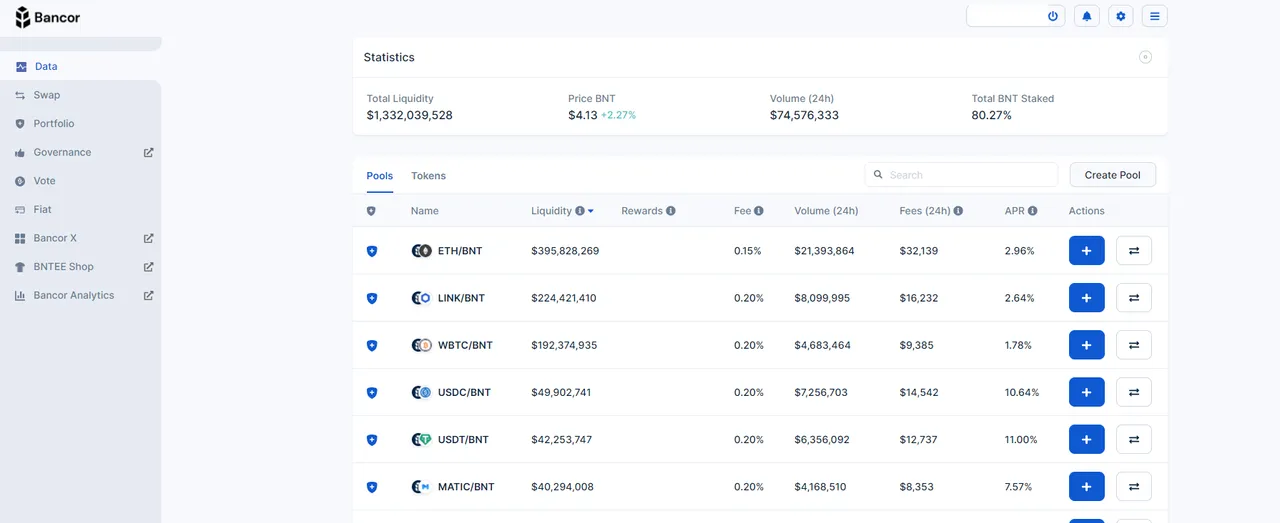The width and height of the screenshot is (1280, 523).
Task: Switch to the Tokens tab
Action: 428,176
